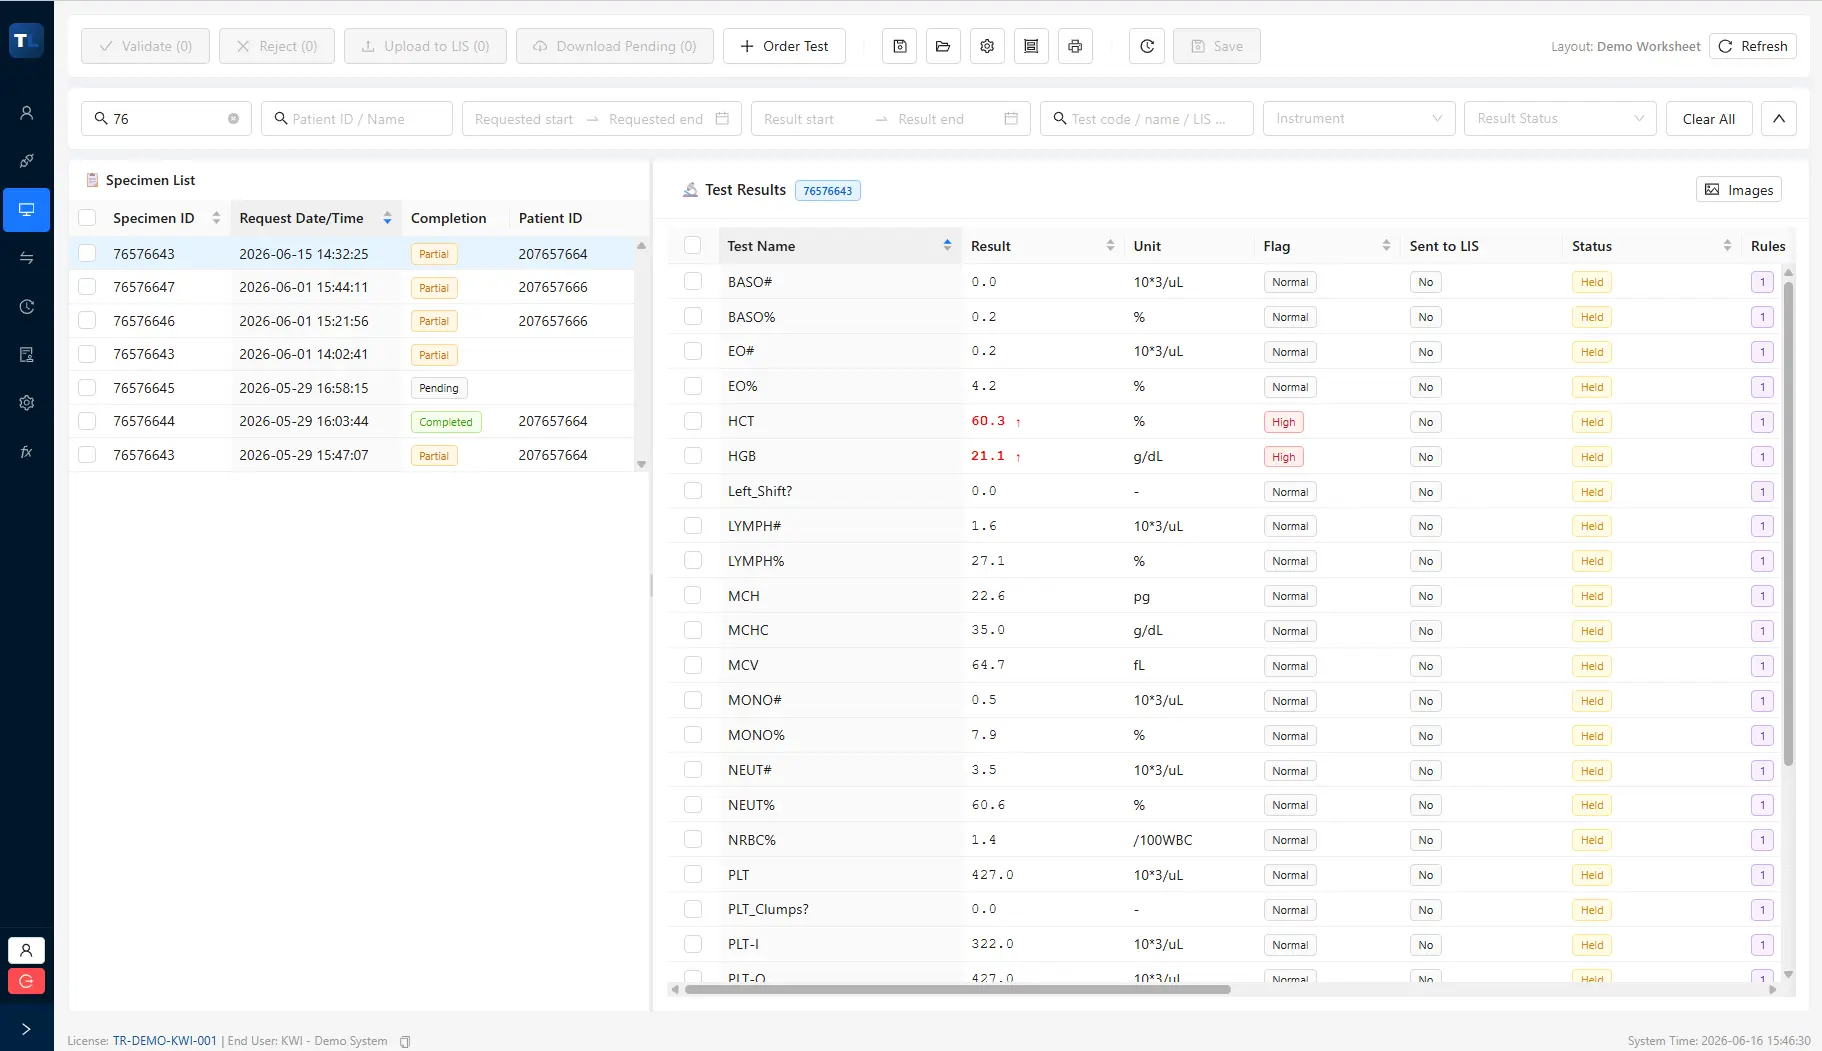
Task: Click the Download Pending (0) button
Action: click(614, 46)
